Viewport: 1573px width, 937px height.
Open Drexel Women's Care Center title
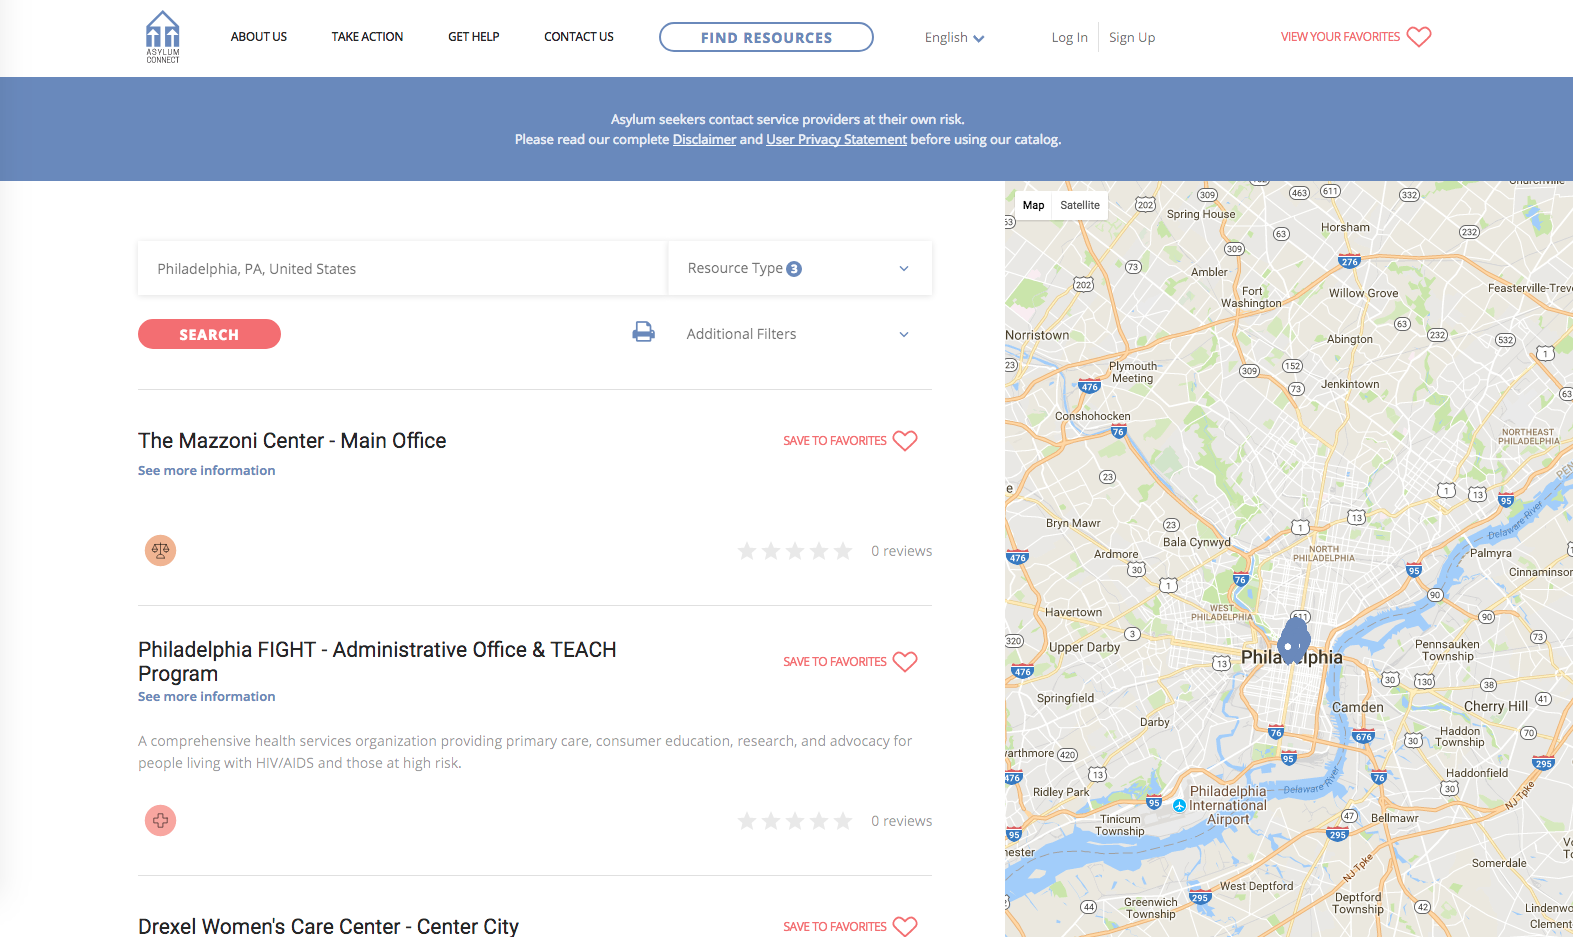click(328, 926)
